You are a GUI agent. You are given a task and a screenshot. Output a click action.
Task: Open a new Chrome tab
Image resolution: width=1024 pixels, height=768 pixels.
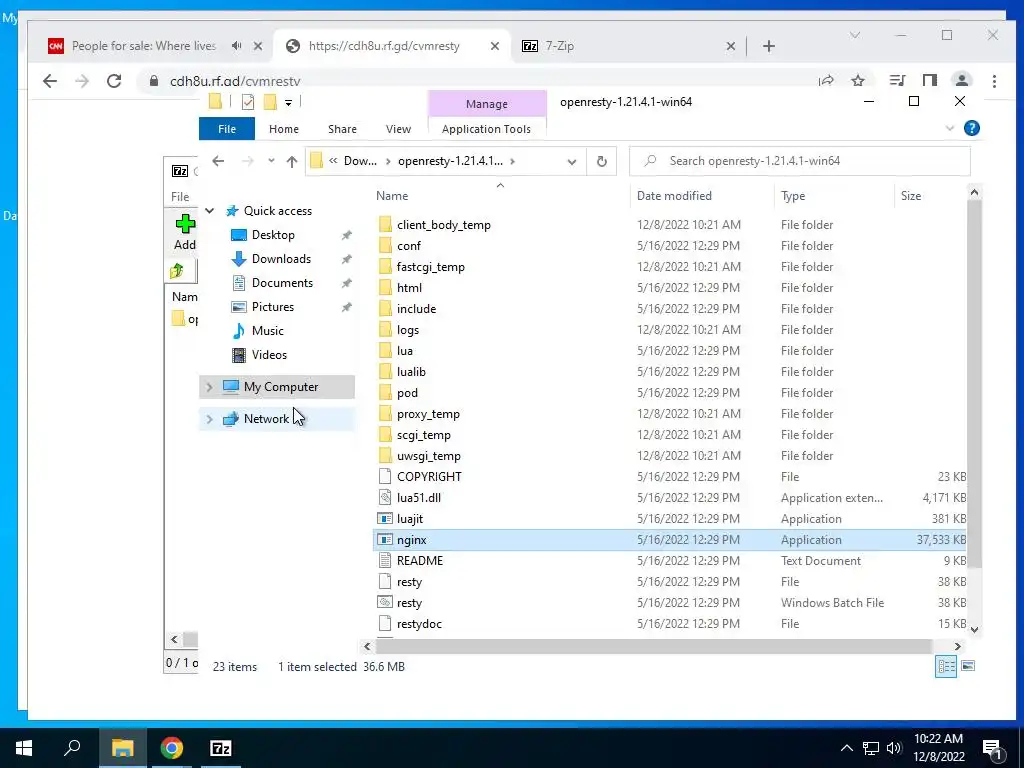click(x=769, y=46)
